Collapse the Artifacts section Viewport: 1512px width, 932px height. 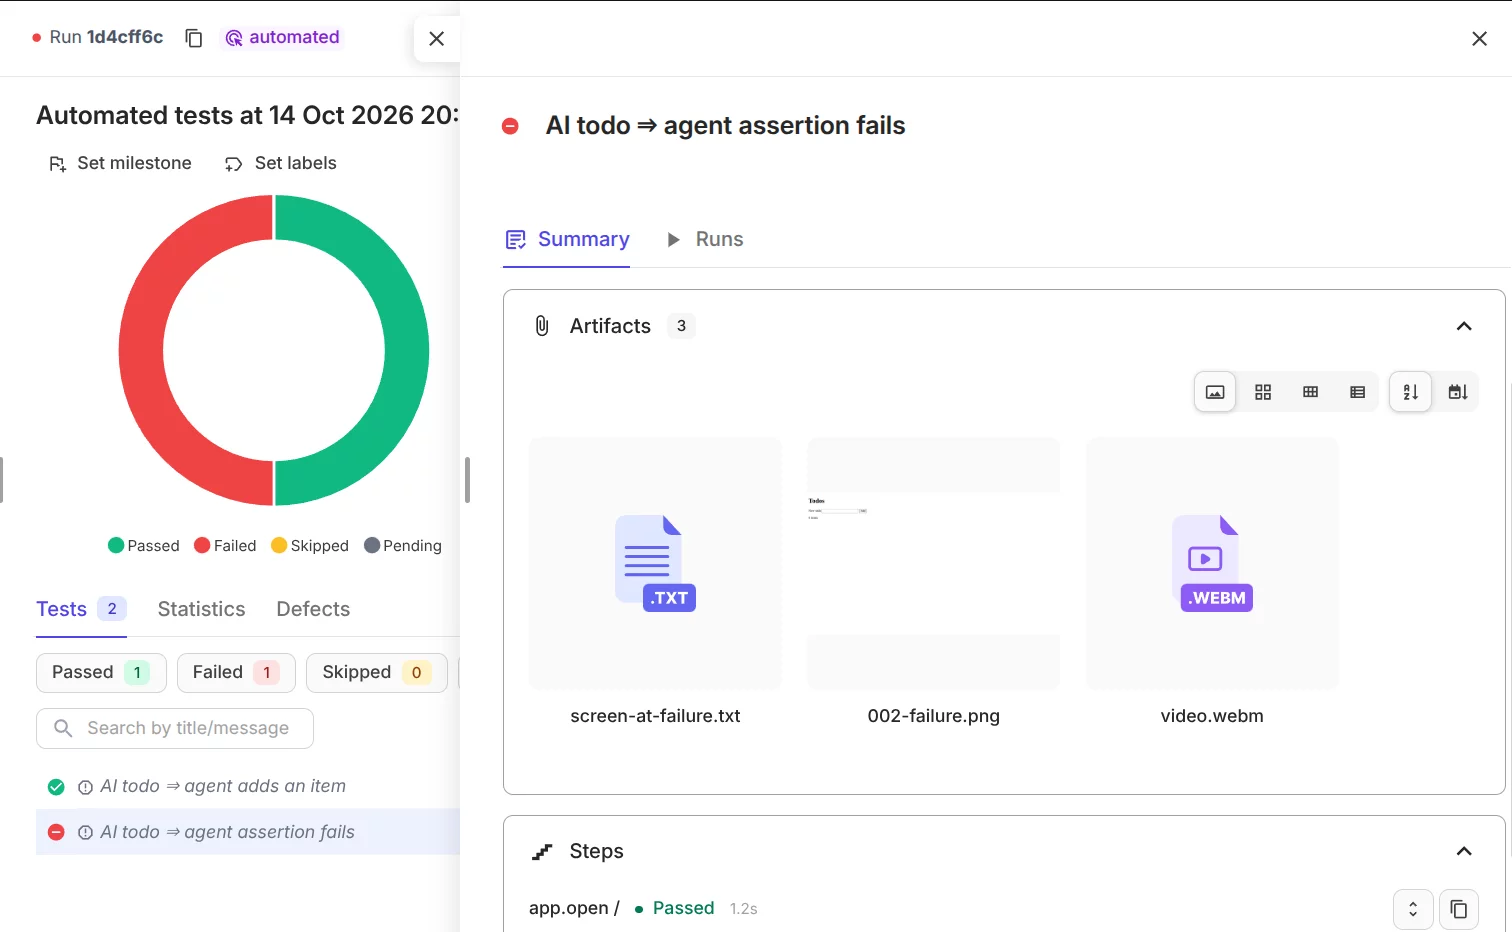1464,326
